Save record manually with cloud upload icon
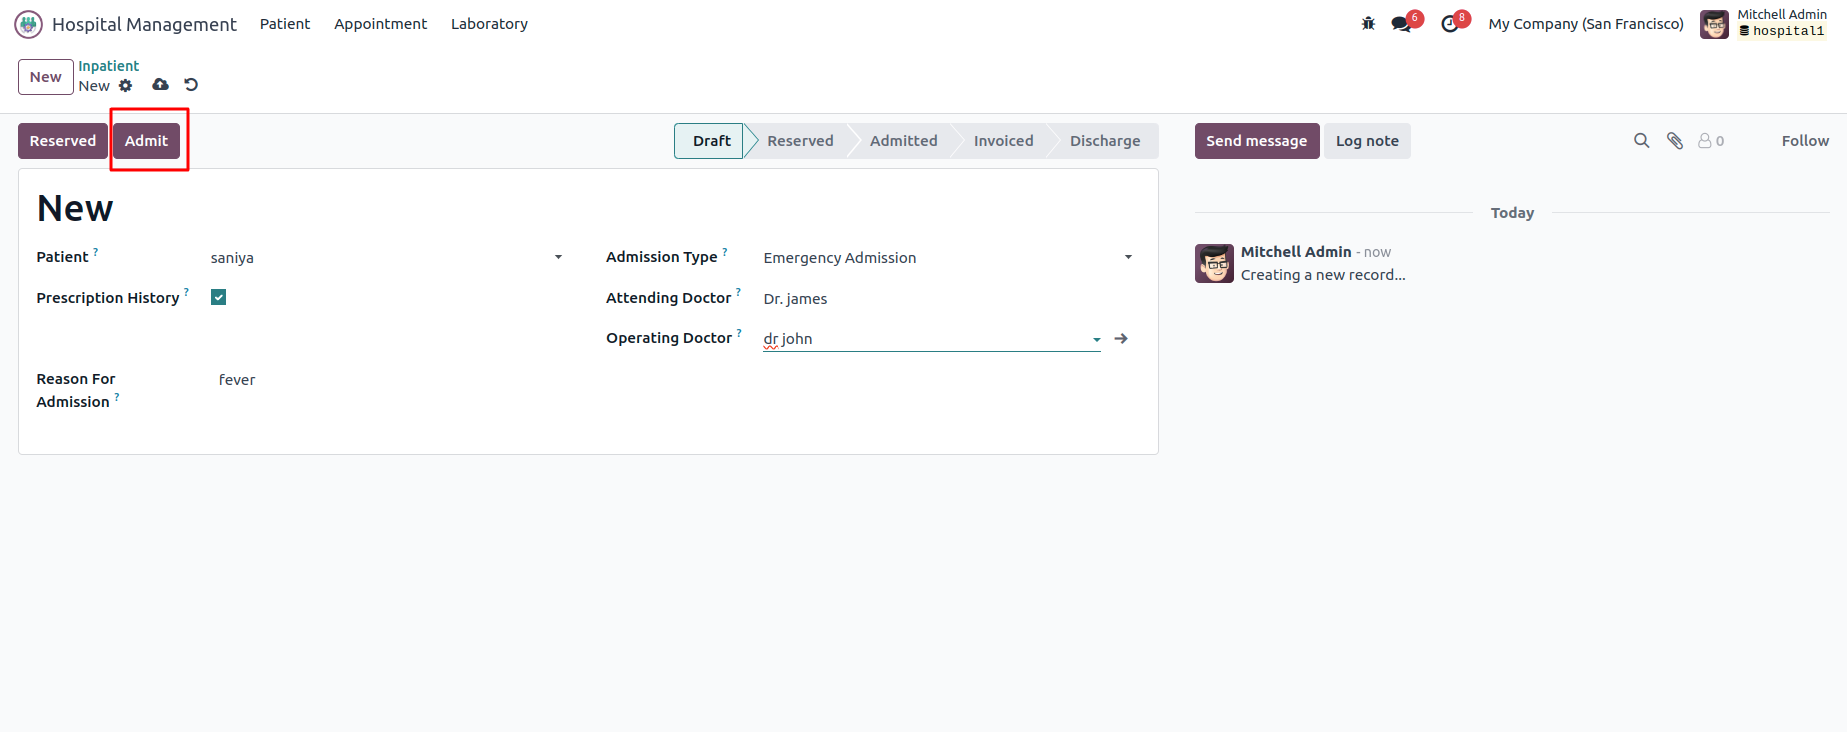Screen dimensions: 1847x732 [x=160, y=85]
